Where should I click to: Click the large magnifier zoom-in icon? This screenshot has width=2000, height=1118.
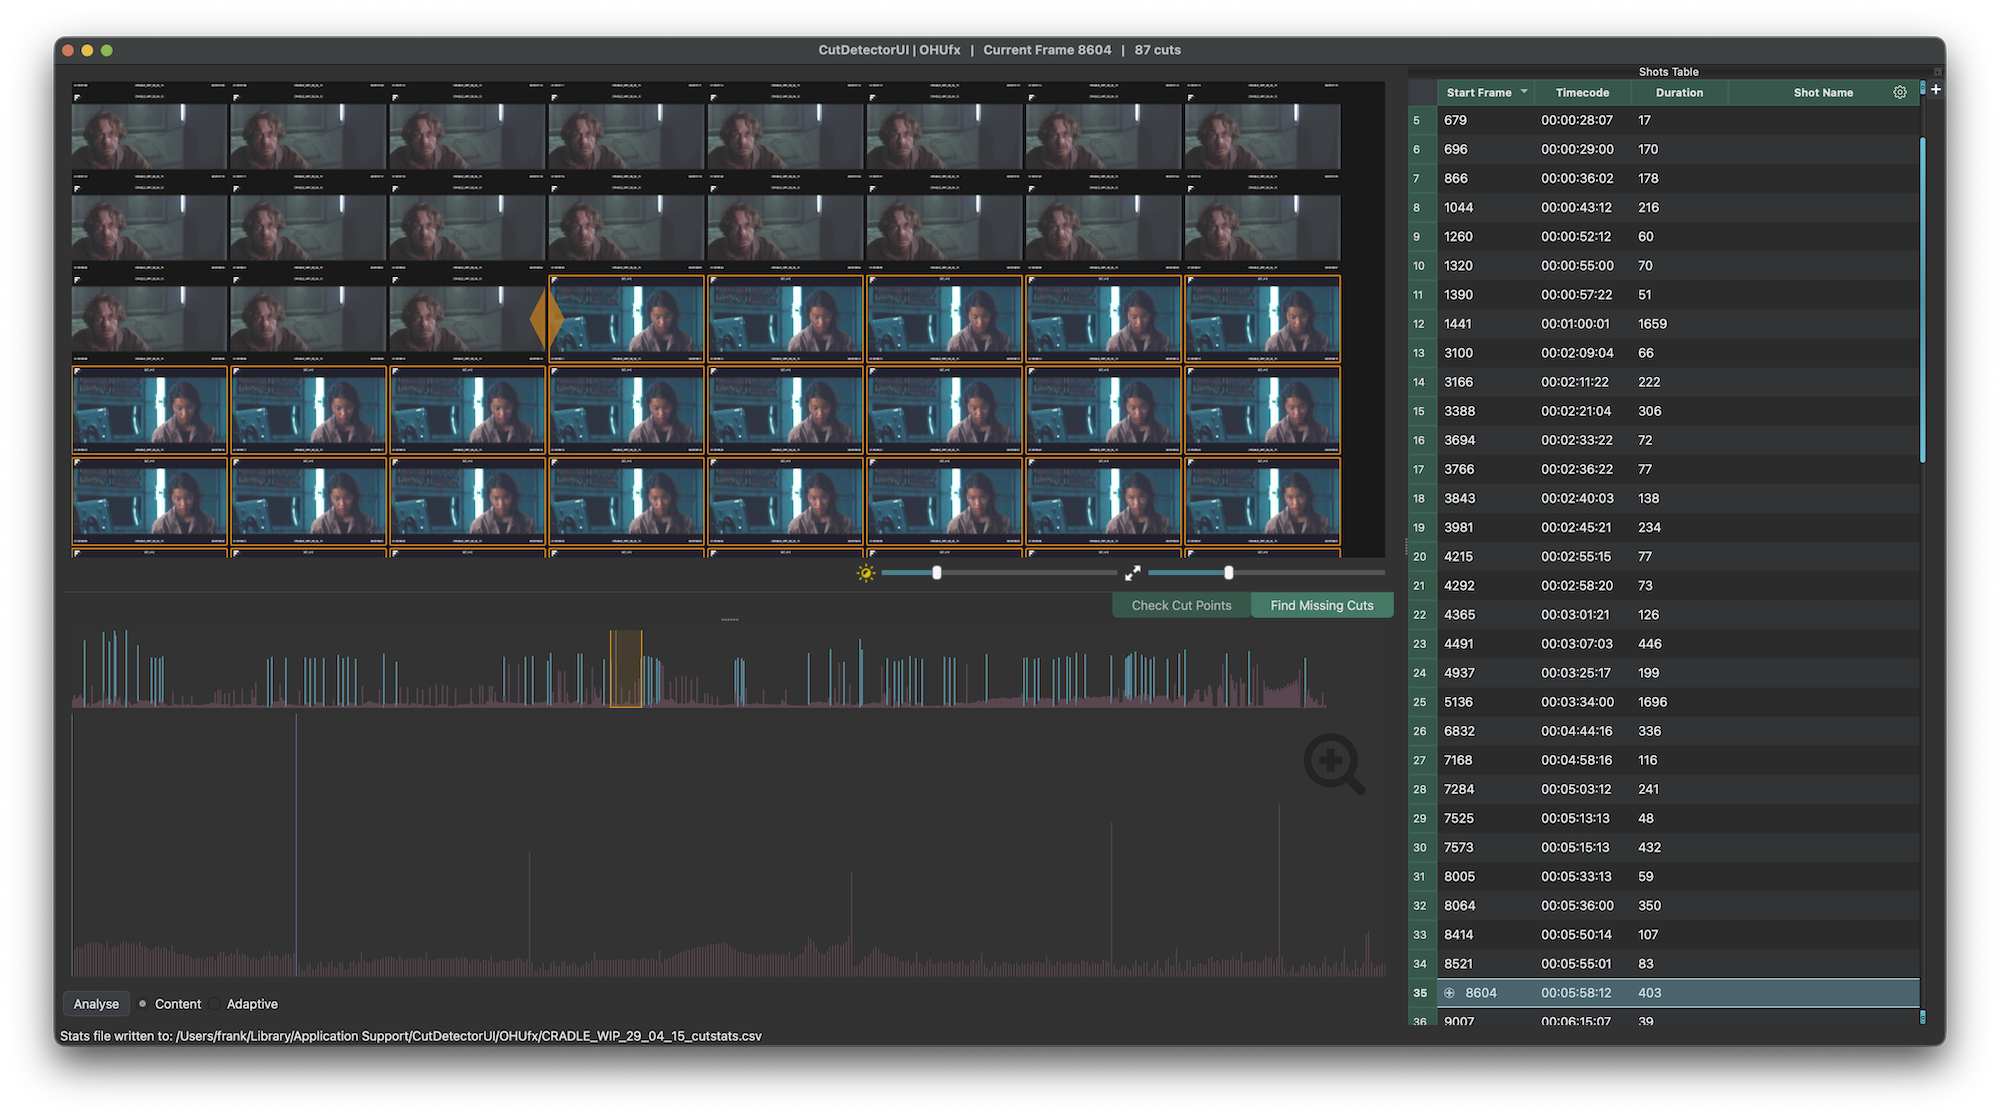(x=1334, y=764)
